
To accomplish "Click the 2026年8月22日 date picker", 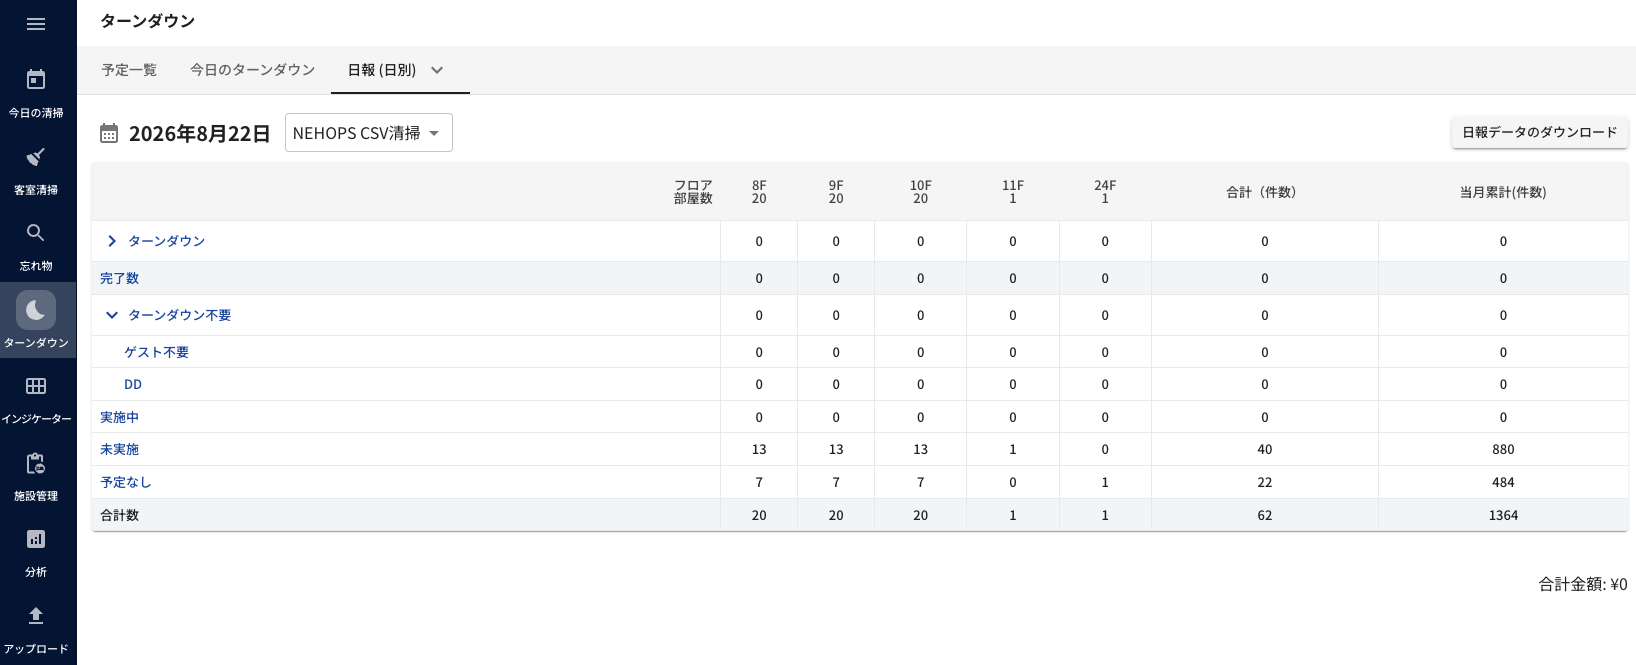I will (x=200, y=134).
